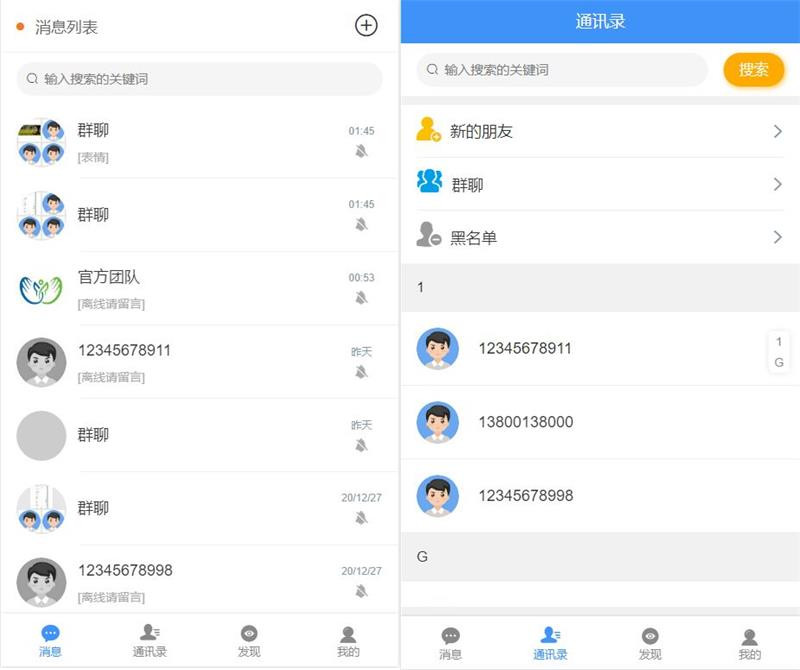Viewport: 800px width, 670px height.
Task: Click 消息列表 header title
Action: pyautogui.click(x=66, y=27)
